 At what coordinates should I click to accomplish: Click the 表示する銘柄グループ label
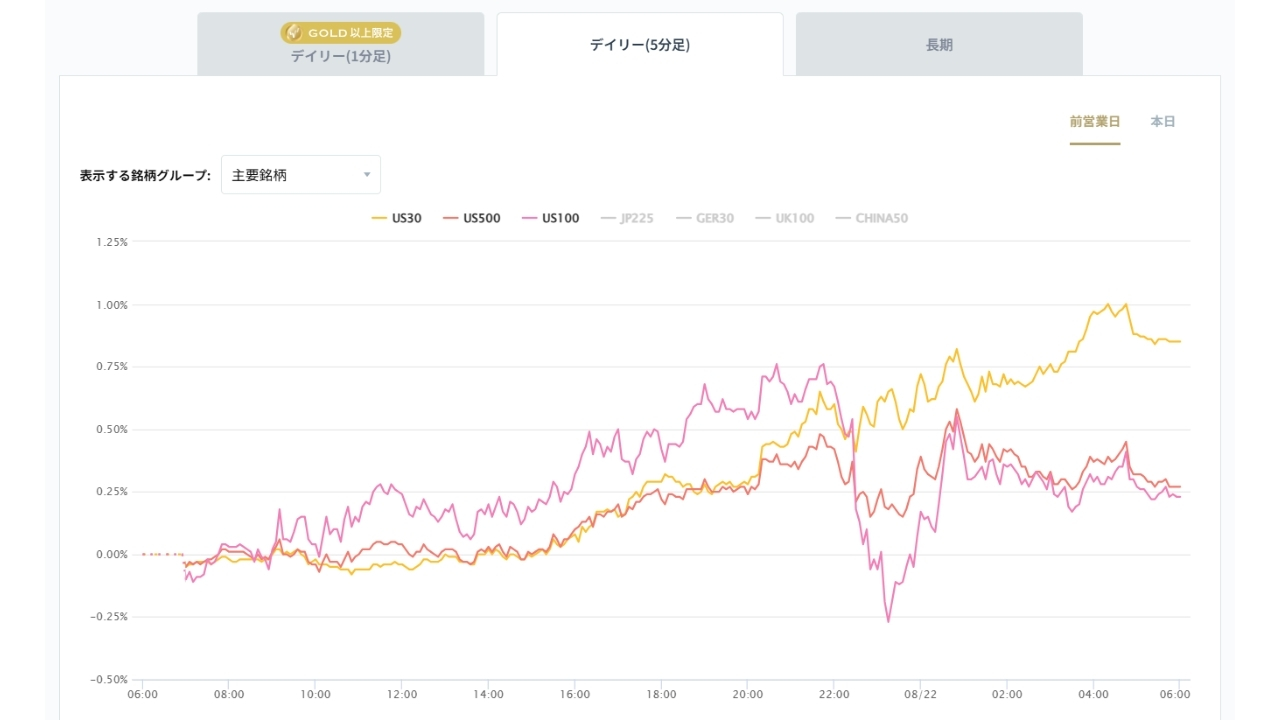146,175
